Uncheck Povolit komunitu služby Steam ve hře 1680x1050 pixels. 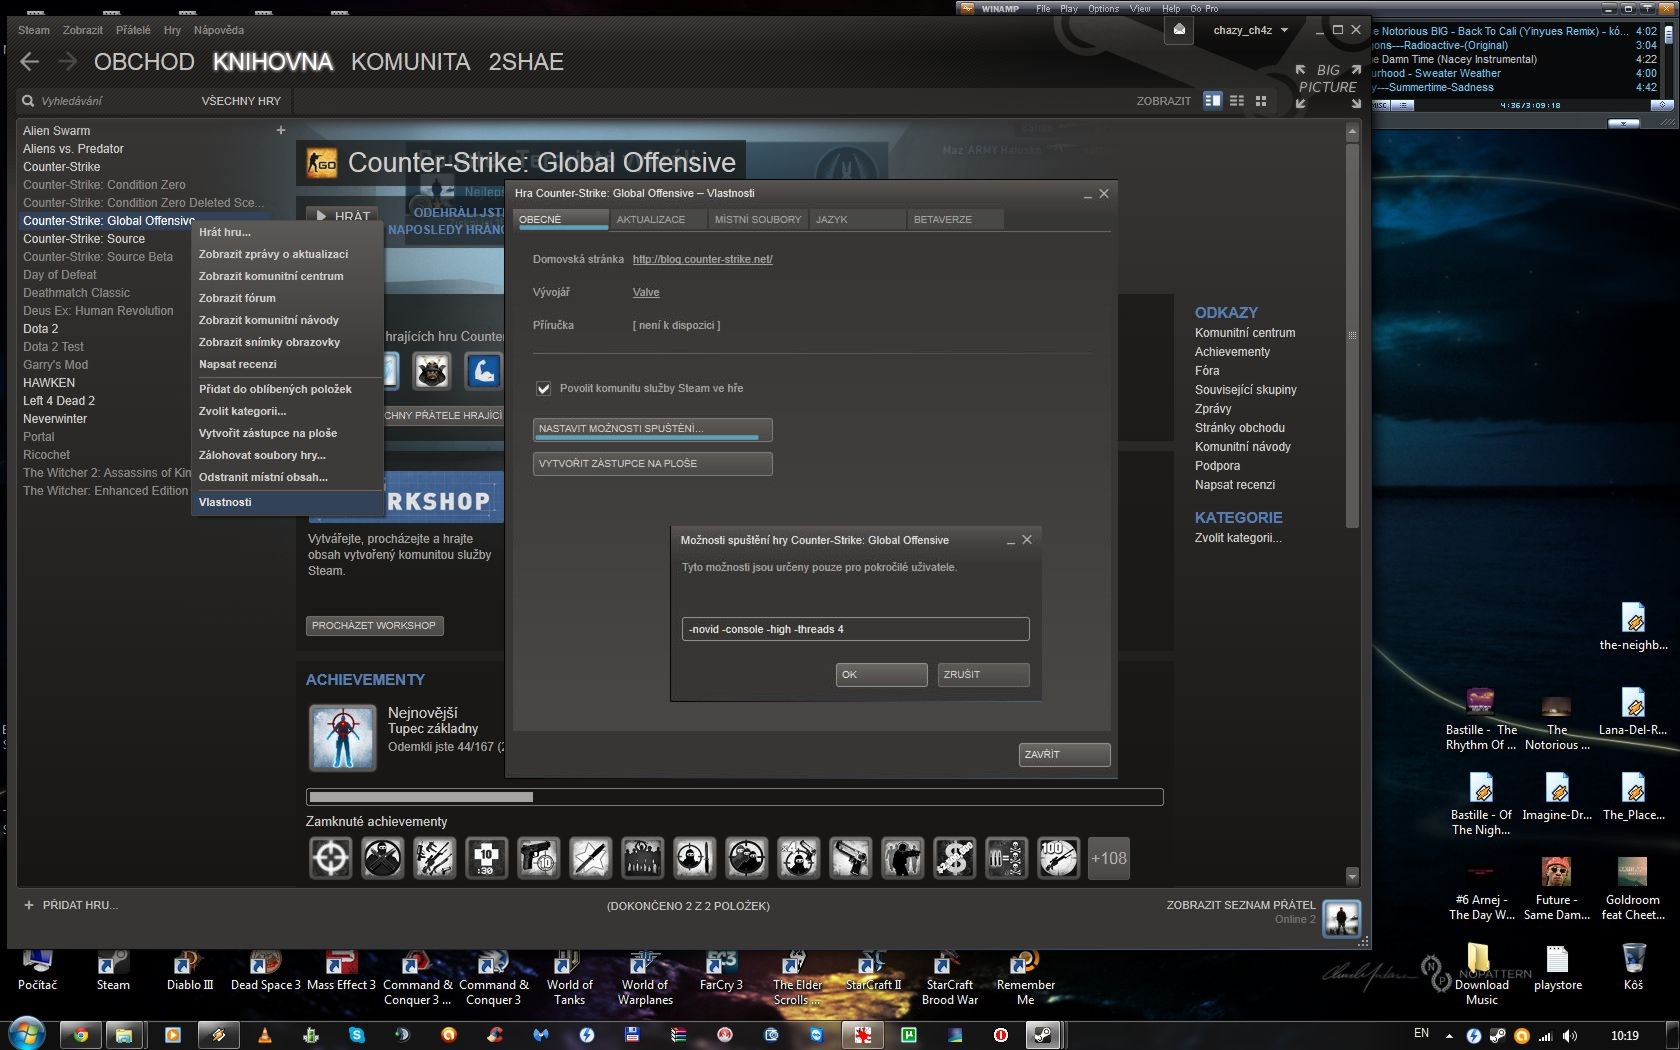(543, 388)
